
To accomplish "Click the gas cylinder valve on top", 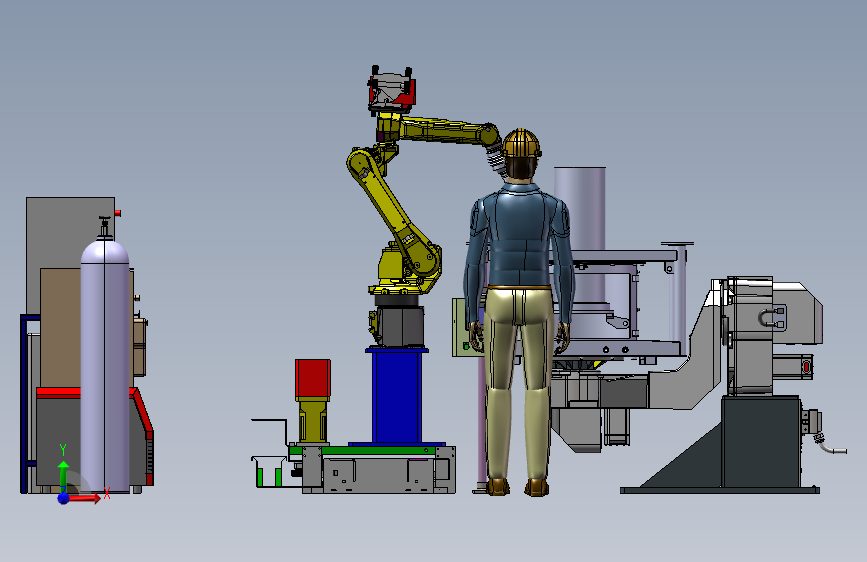I will click(105, 226).
